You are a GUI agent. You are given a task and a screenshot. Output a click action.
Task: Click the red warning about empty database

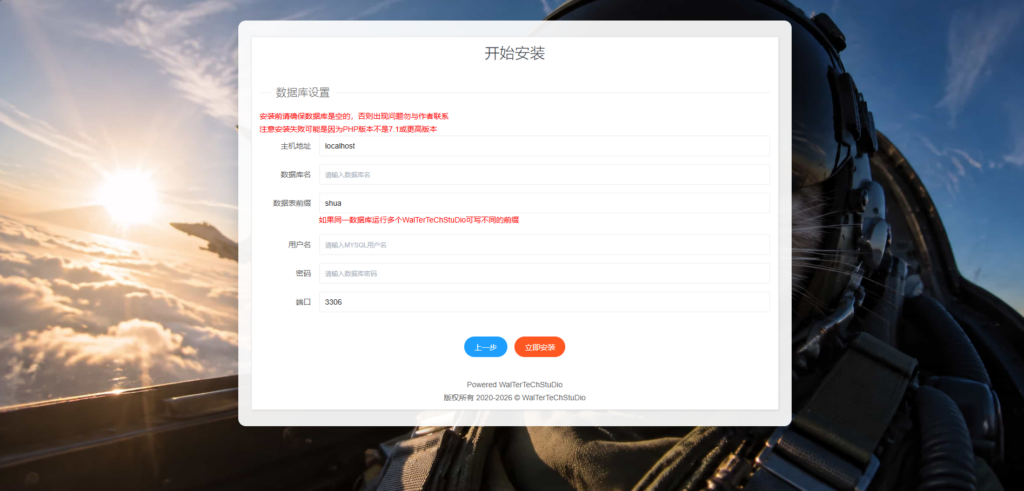tap(354, 116)
